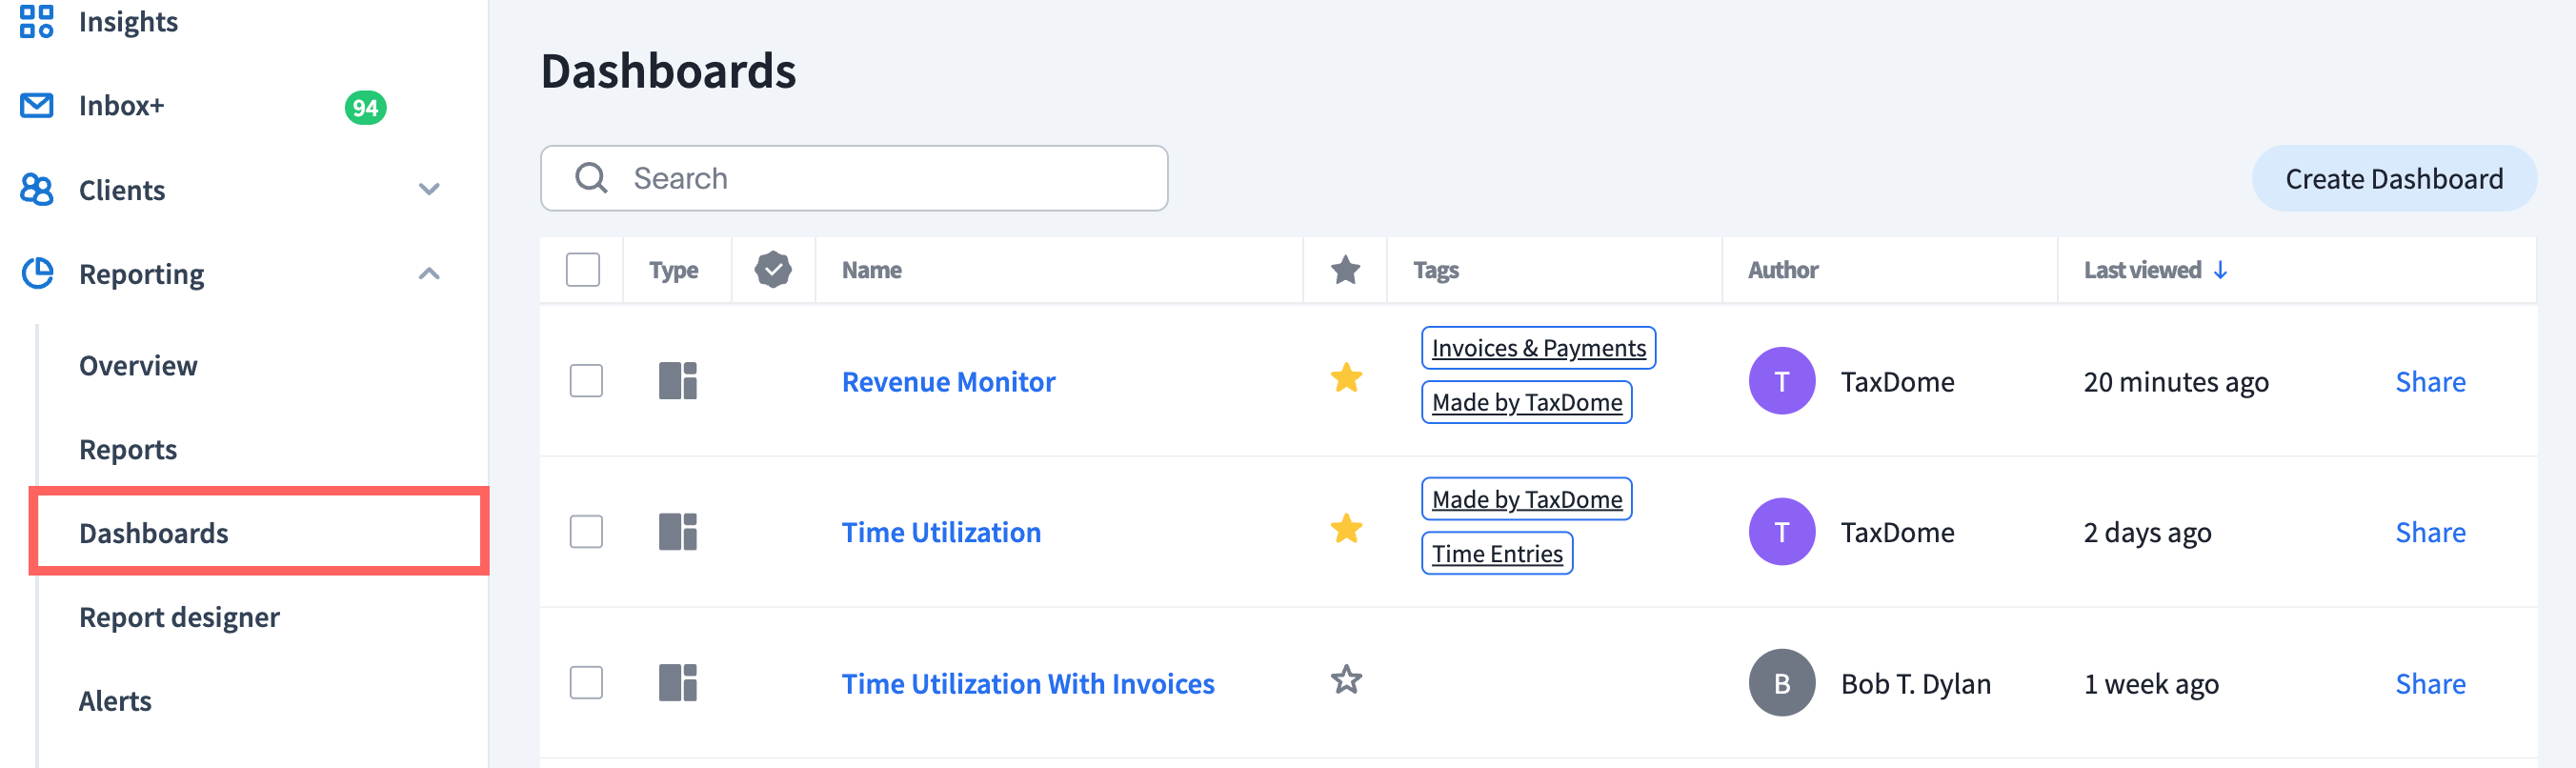Select the Time Utilization With Invoices checkbox
This screenshot has height=768, width=2576.
coord(586,683)
